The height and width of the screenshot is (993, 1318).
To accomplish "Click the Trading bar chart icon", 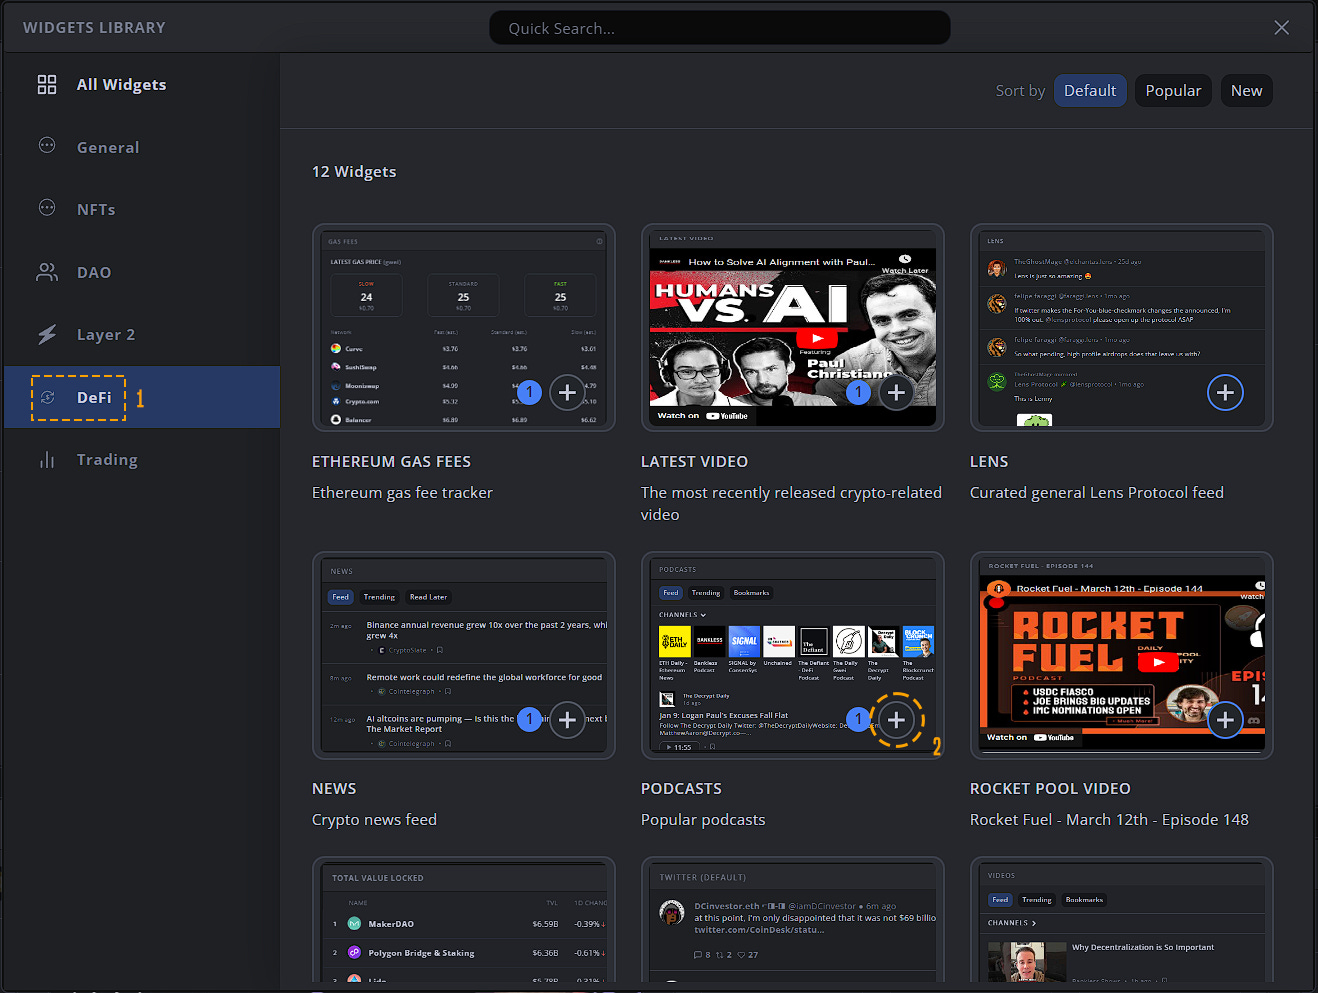I will click(x=47, y=460).
